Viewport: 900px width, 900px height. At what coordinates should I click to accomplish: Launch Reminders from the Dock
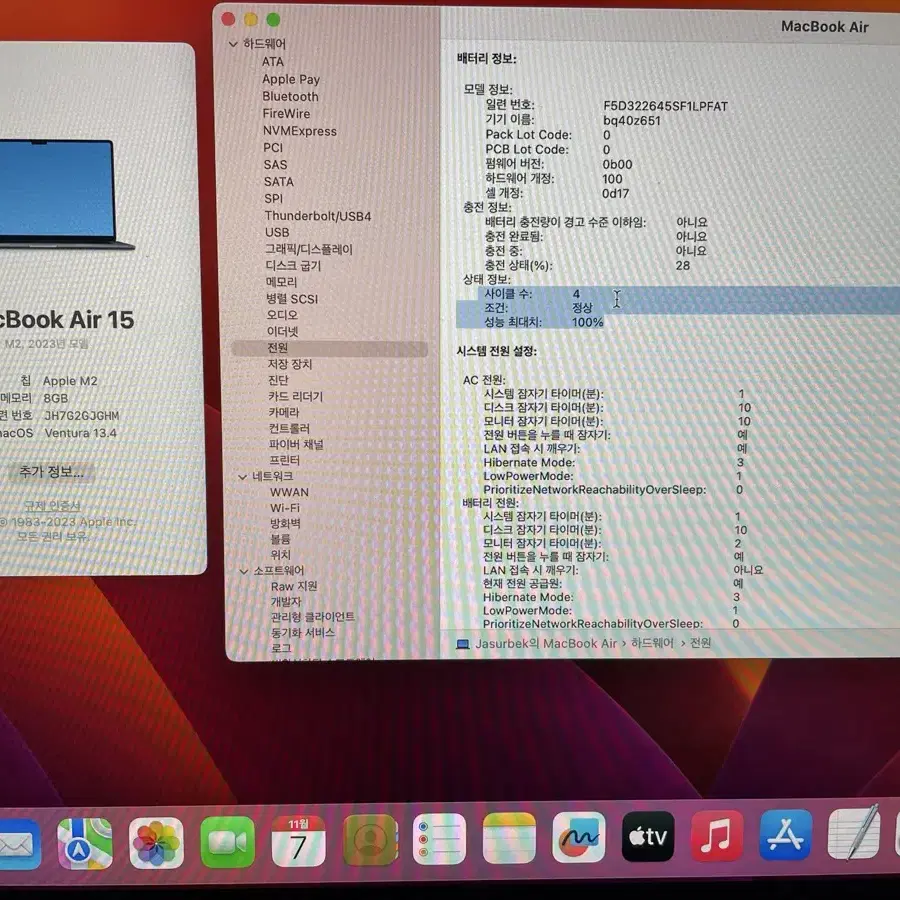439,839
